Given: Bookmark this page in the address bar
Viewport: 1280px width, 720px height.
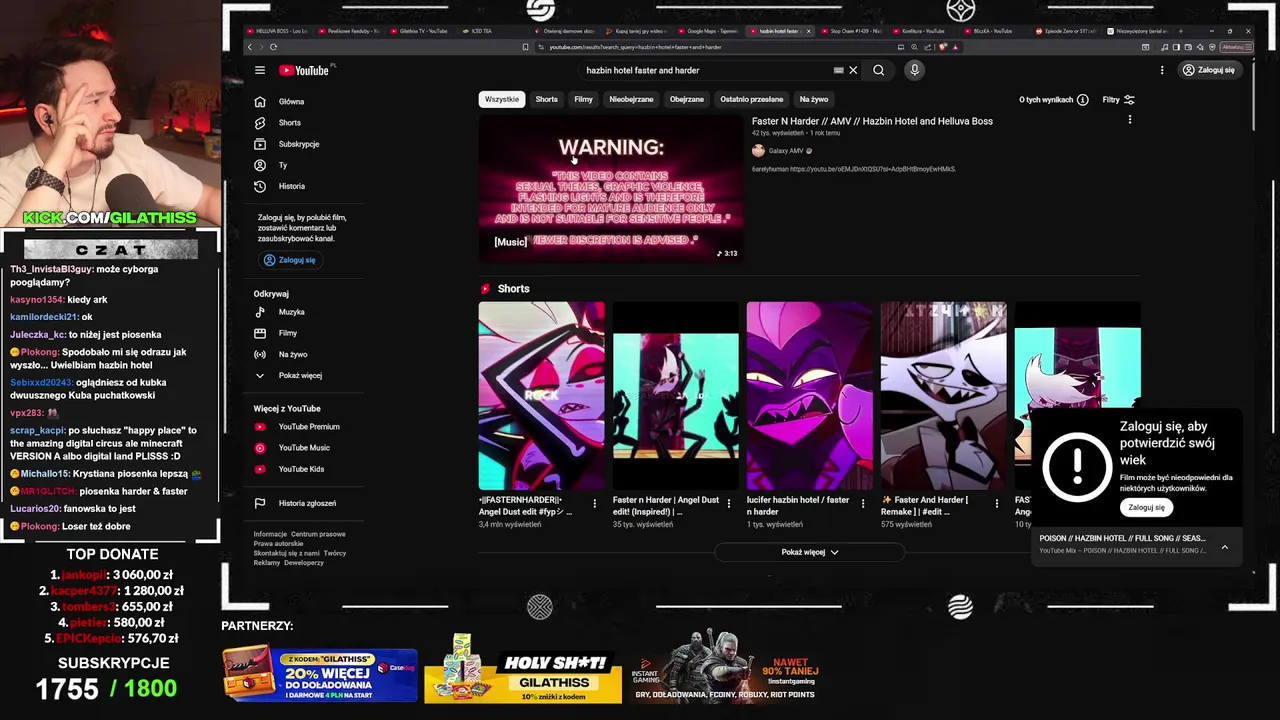Looking at the screenshot, I should (x=526, y=47).
